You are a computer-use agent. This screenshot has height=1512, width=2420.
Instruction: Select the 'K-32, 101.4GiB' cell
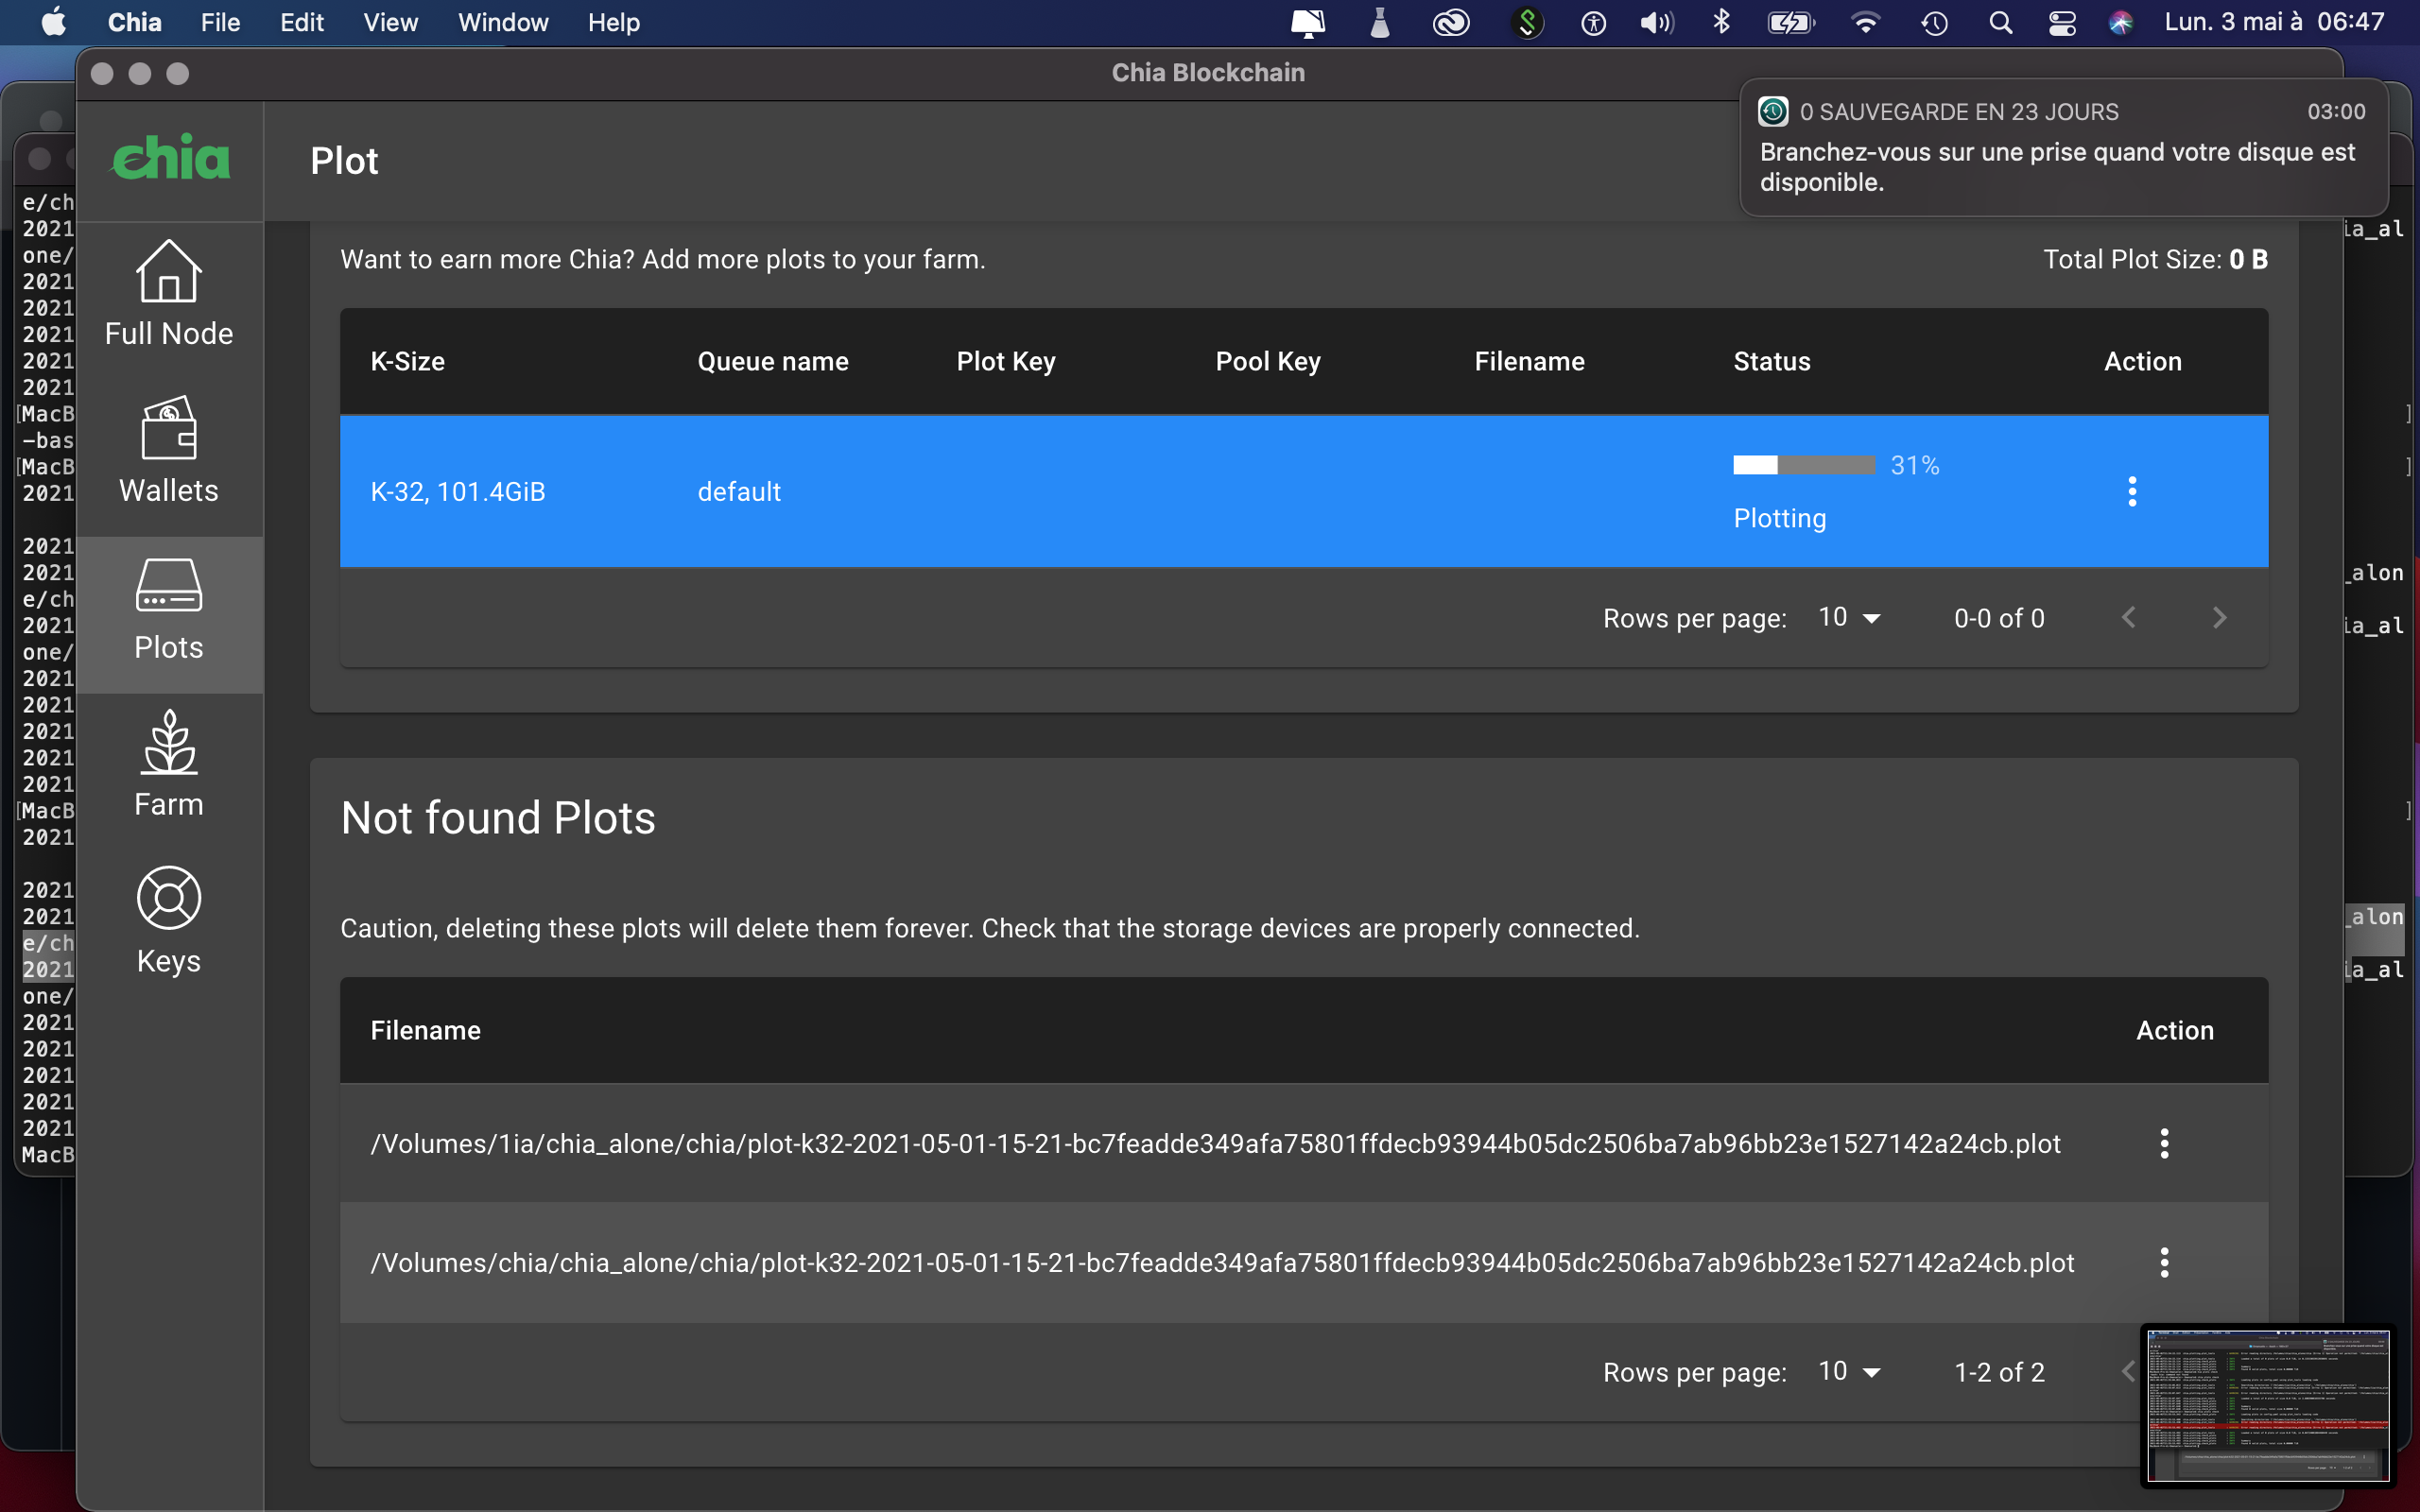[458, 491]
